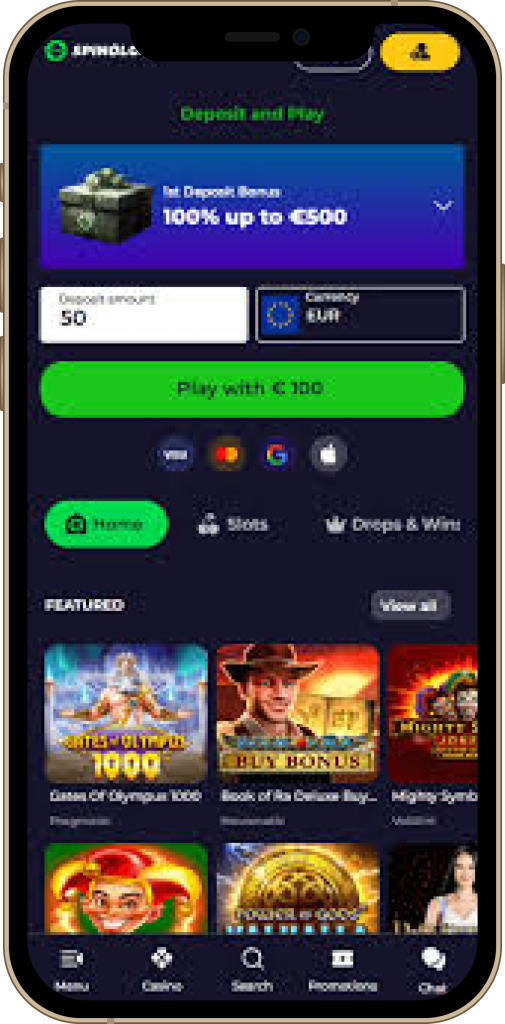The width and height of the screenshot is (505, 1024).
Task: Select the Home tab
Action: (106, 524)
